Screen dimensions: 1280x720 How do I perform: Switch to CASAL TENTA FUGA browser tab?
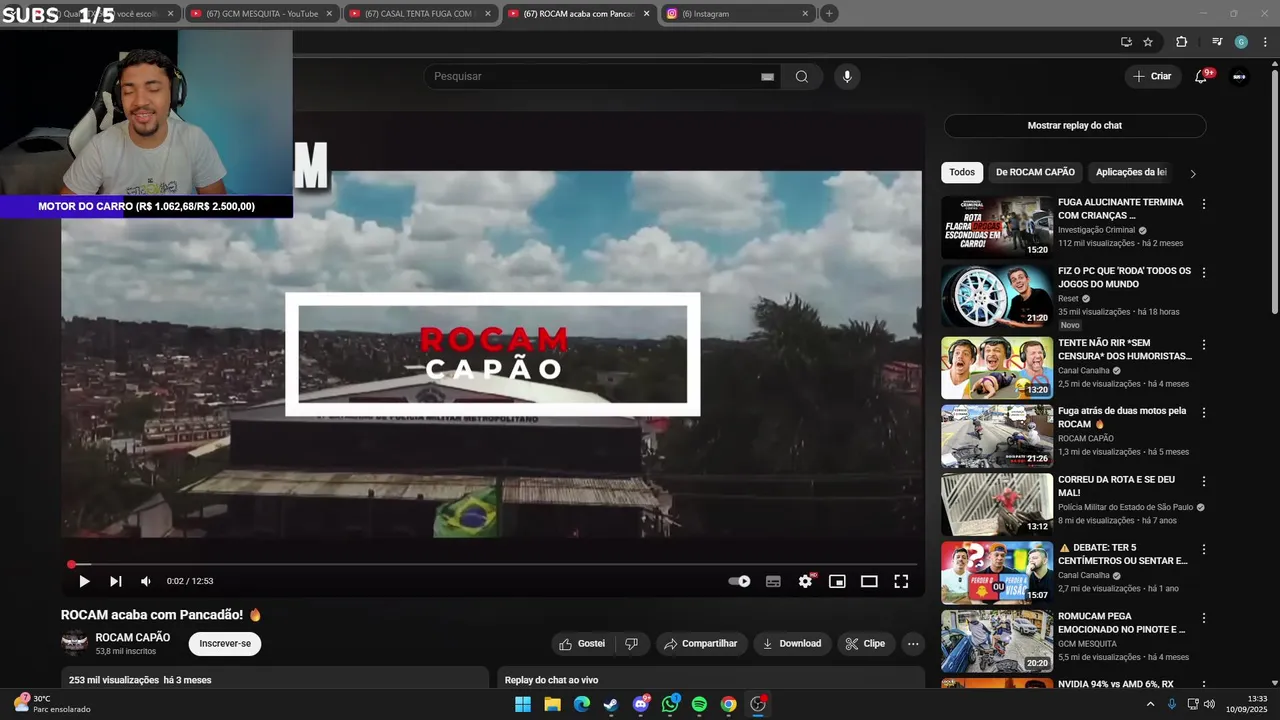click(419, 14)
